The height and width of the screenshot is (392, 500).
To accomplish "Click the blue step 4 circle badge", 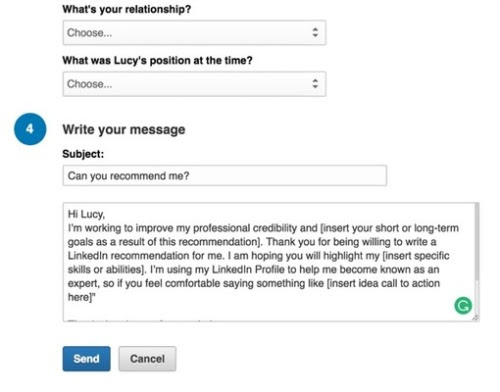I will tap(30, 129).
